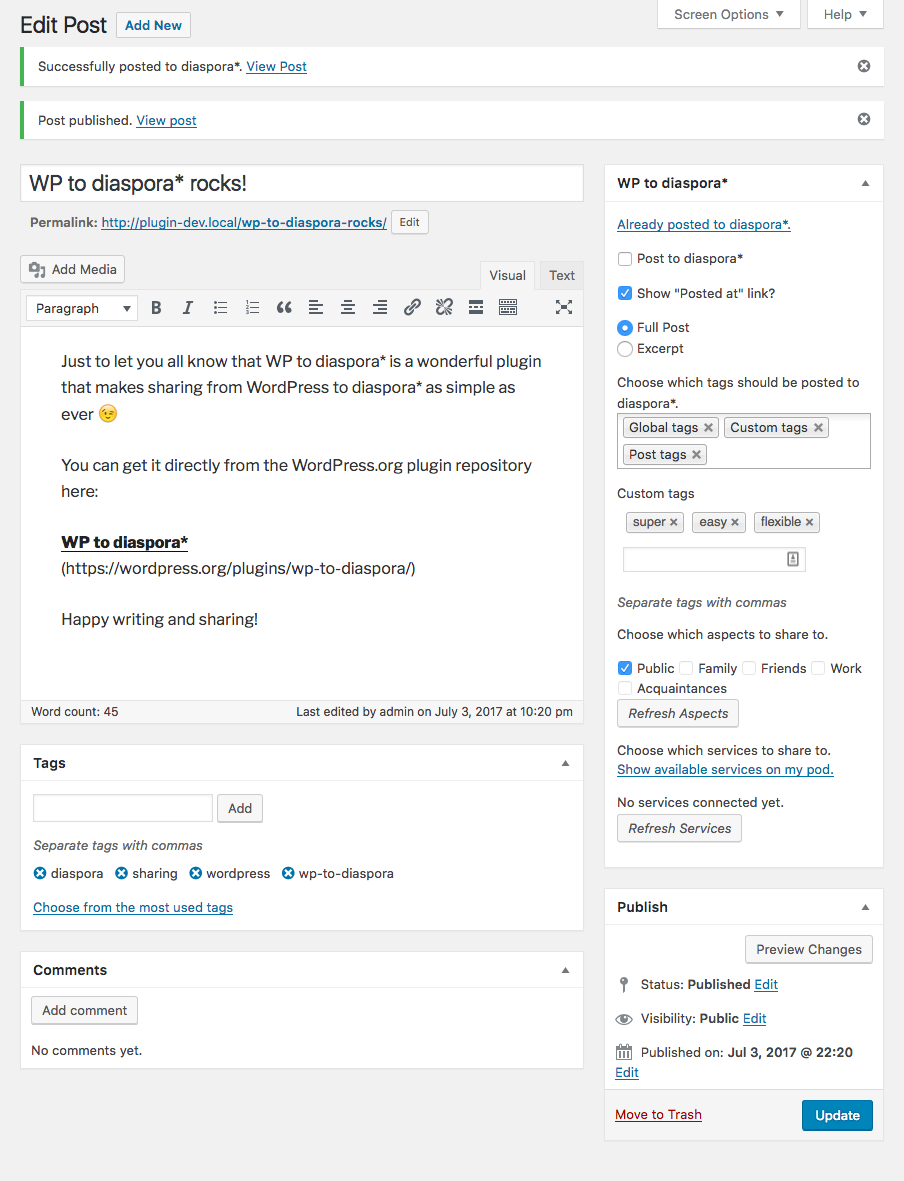The height and width of the screenshot is (1181, 904).
Task: Remove the 'flexible' custom tag
Action: 809,523
